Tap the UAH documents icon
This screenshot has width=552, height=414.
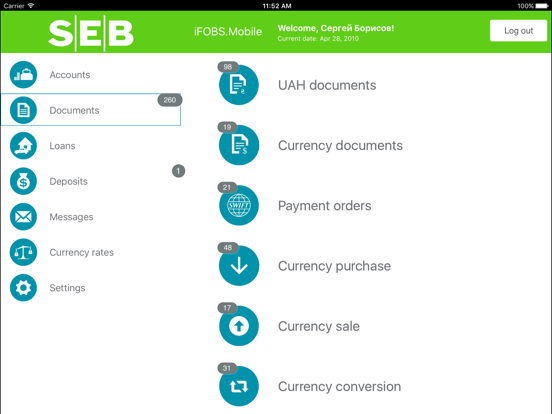[x=239, y=85]
